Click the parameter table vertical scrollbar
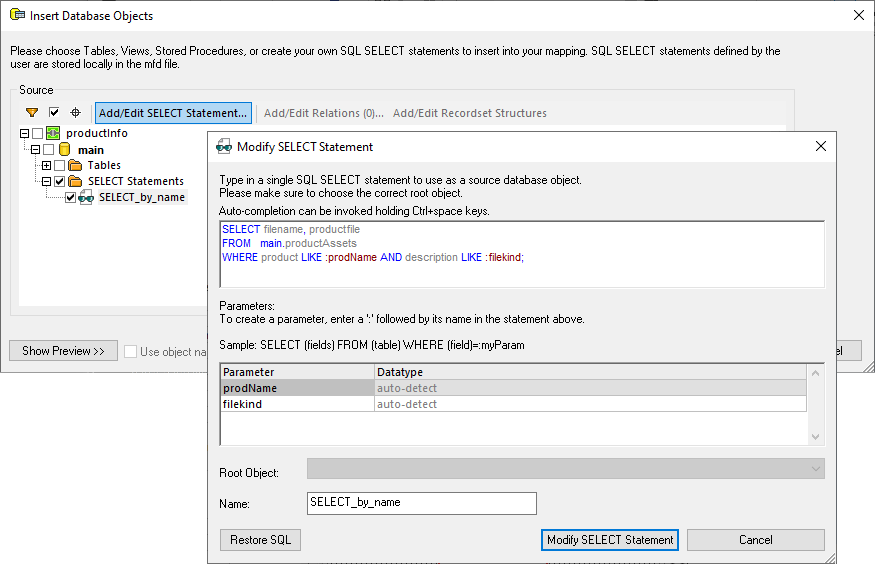The height and width of the screenshot is (564, 875). coord(816,404)
